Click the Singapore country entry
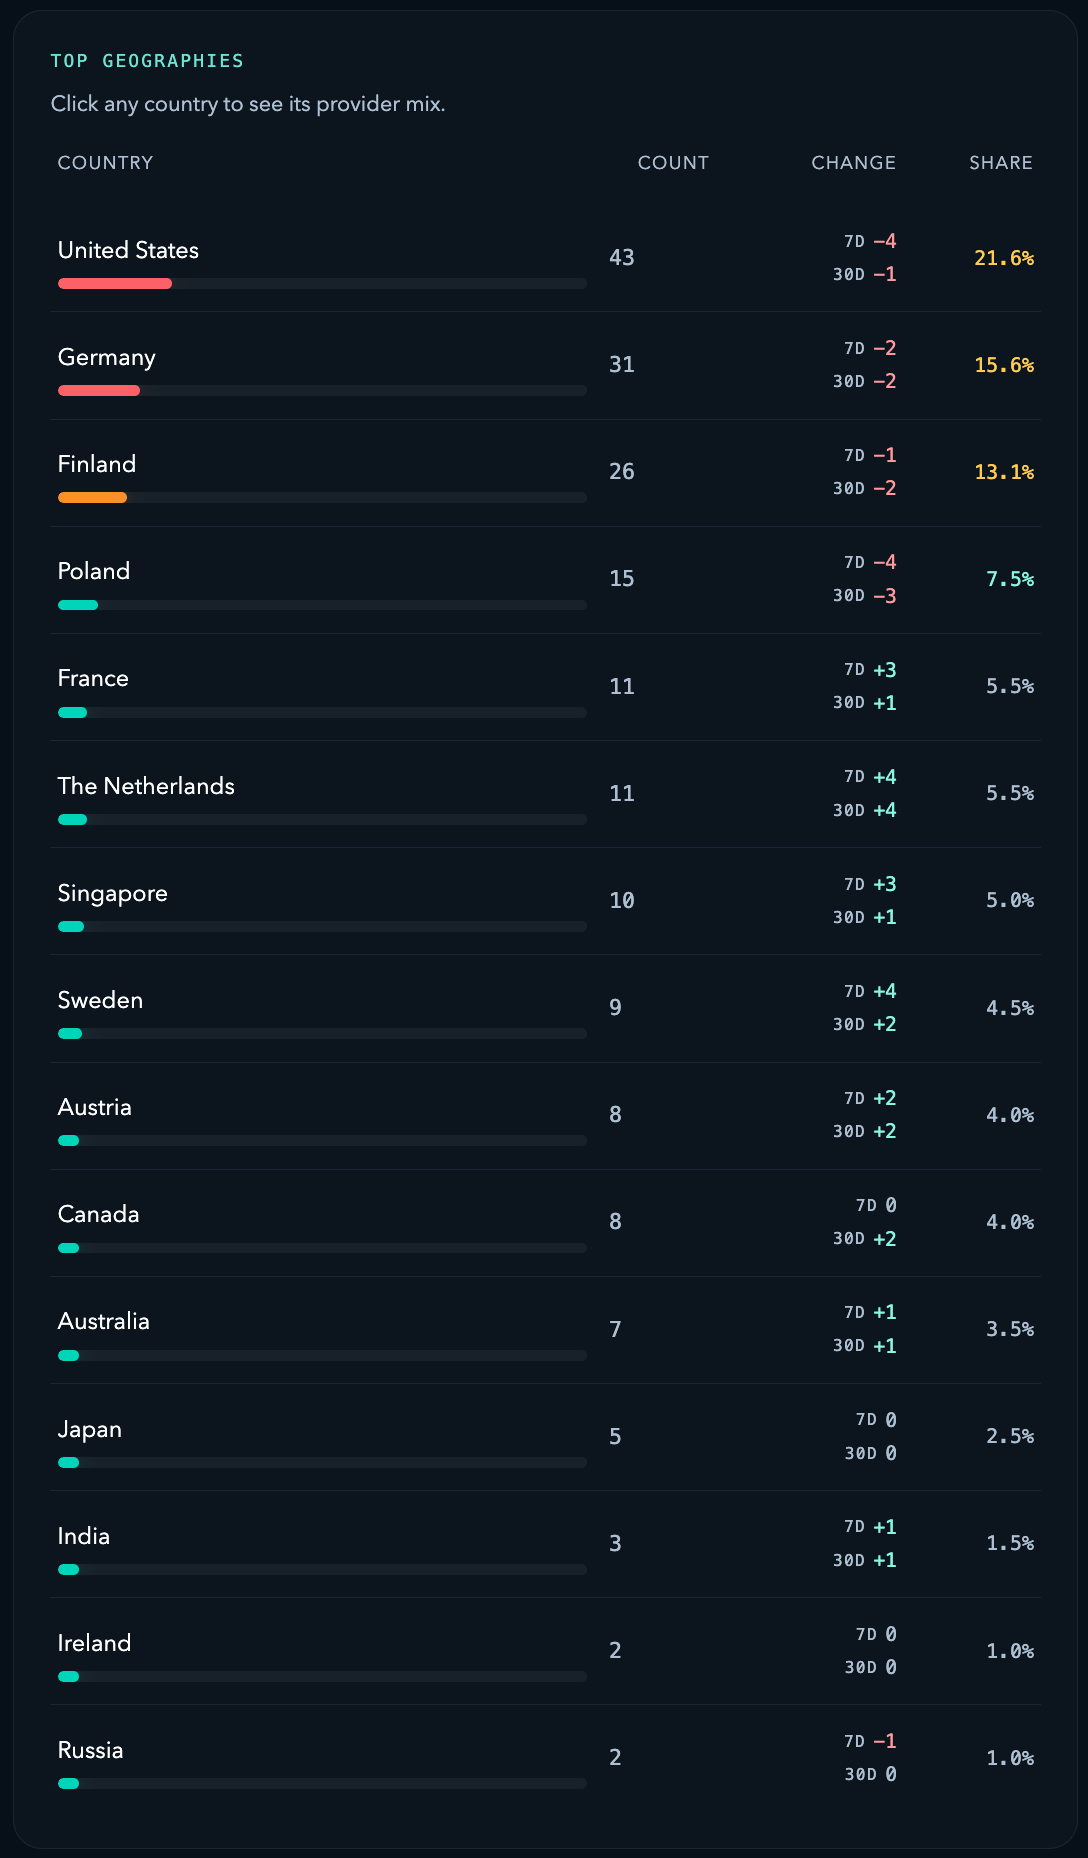Image resolution: width=1088 pixels, height=1858 pixels. pyautogui.click(x=112, y=893)
